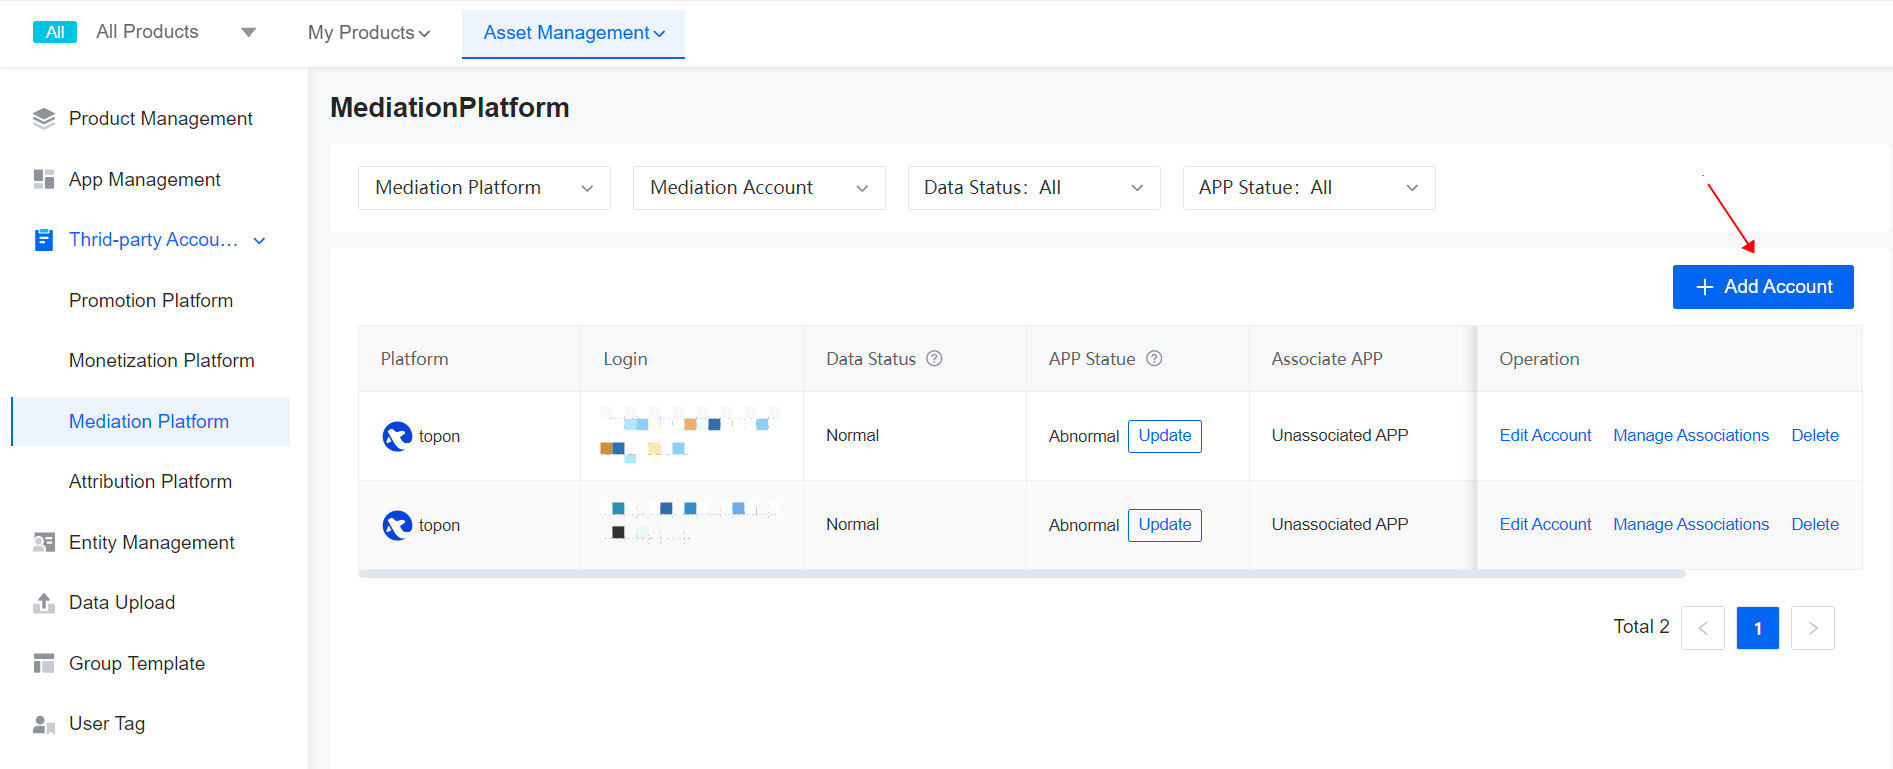Open the Mediation Platform filter dropdown
This screenshot has height=769, width=1893.
[484, 188]
